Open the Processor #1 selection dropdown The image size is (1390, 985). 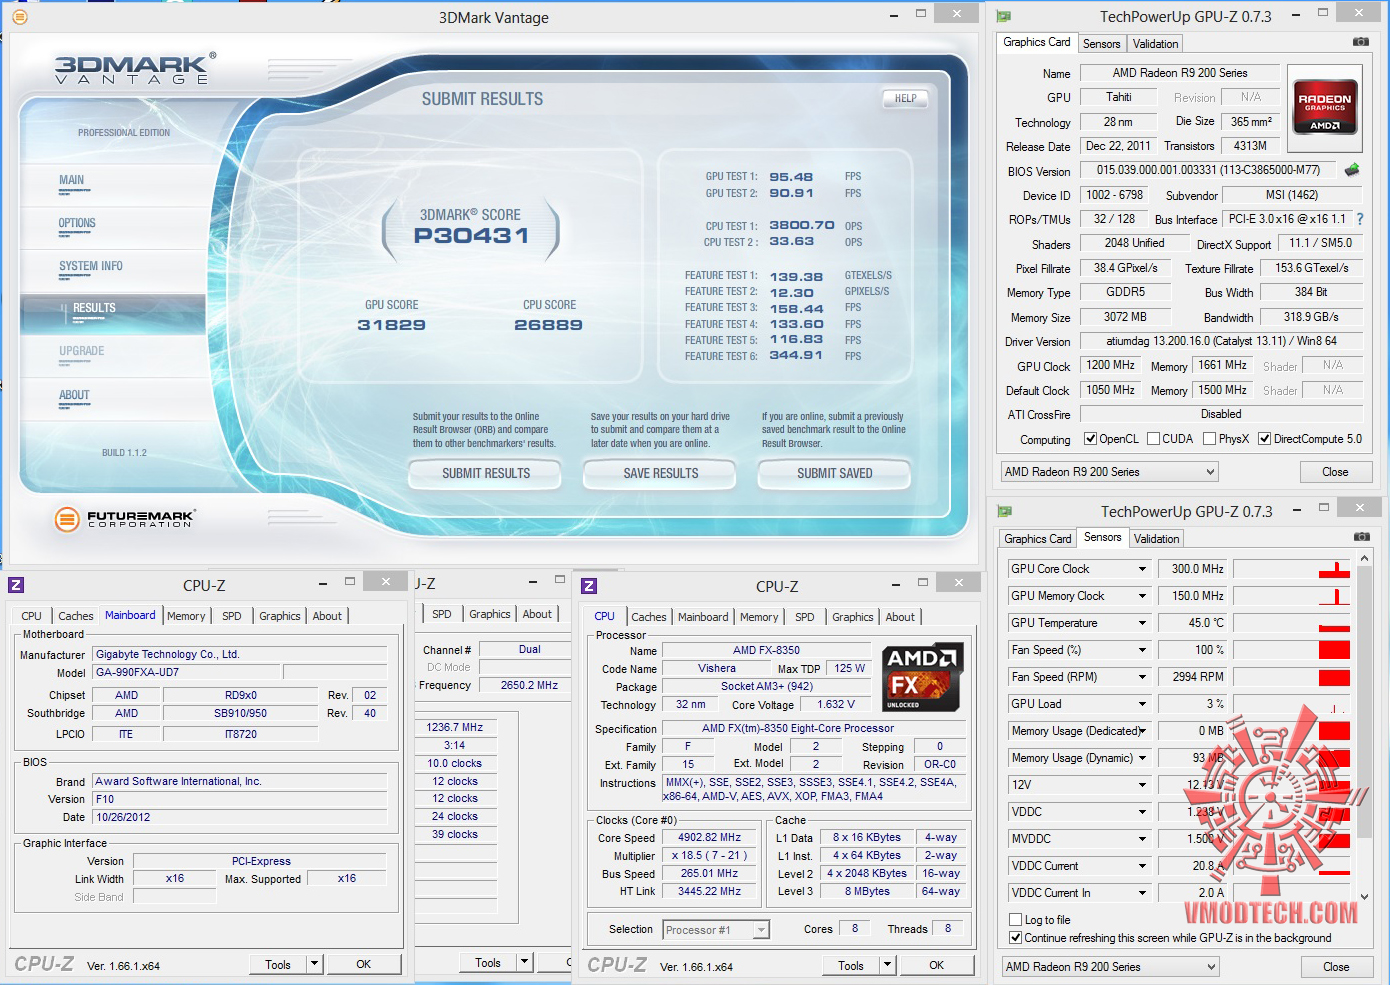716,930
